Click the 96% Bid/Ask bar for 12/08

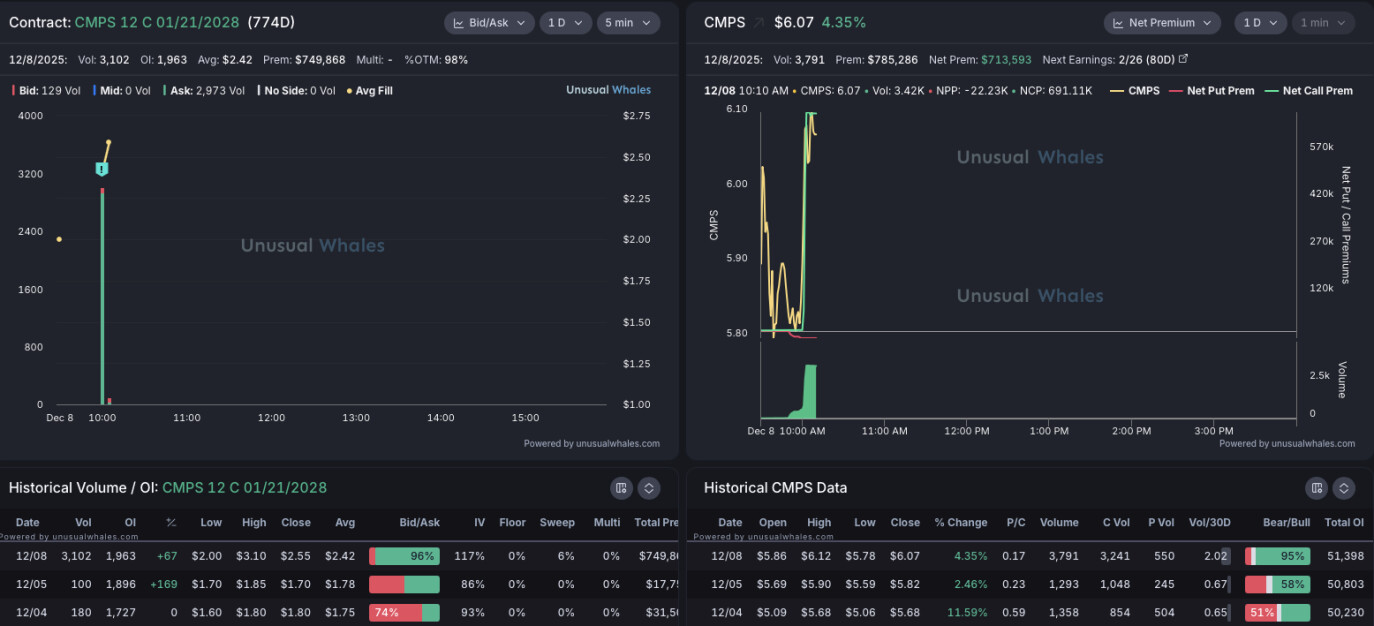click(x=404, y=556)
